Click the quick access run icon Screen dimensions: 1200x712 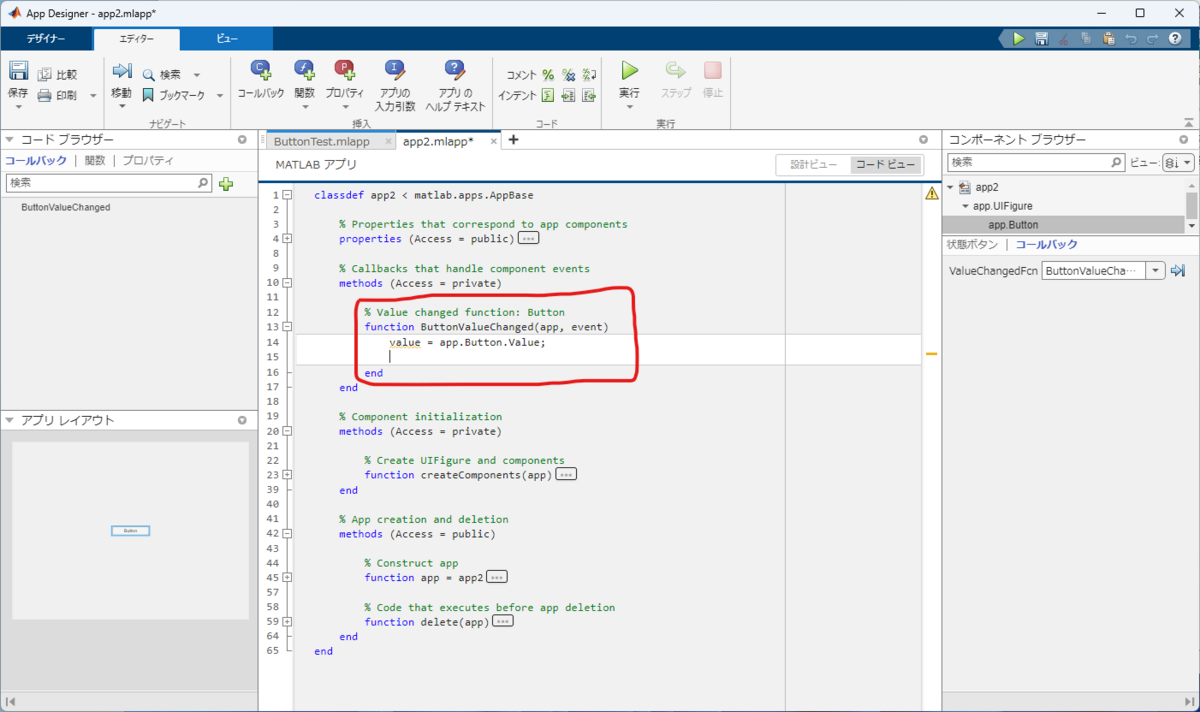click(x=1018, y=39)
